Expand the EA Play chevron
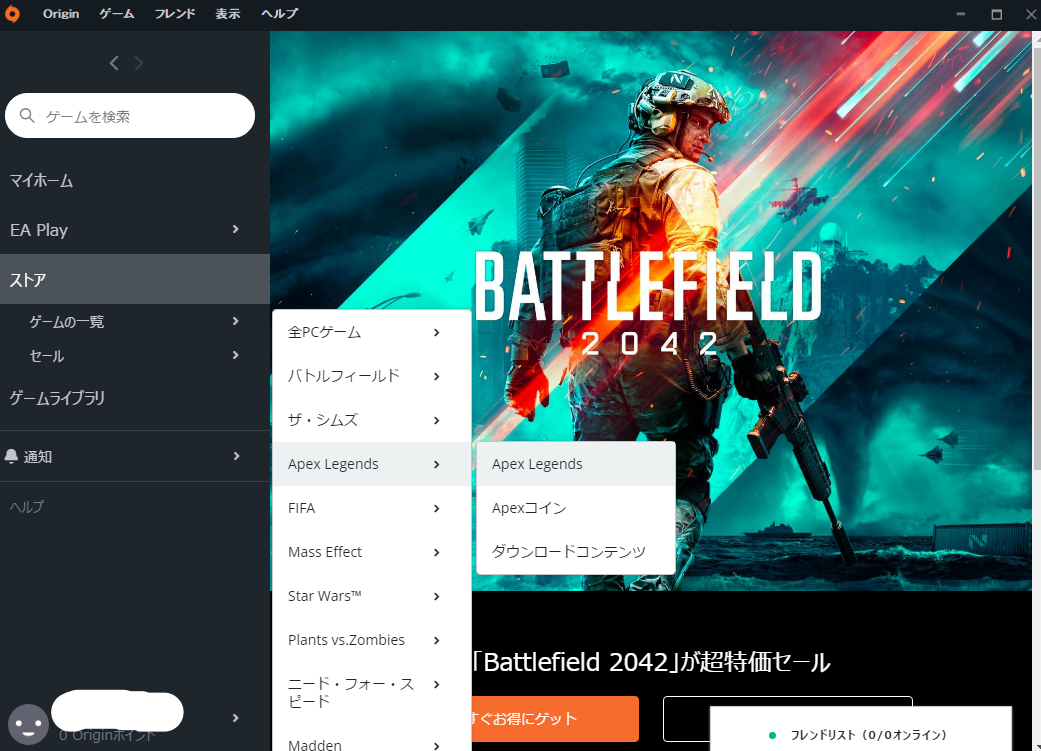Screen dimensions: 1041x751 236,229
